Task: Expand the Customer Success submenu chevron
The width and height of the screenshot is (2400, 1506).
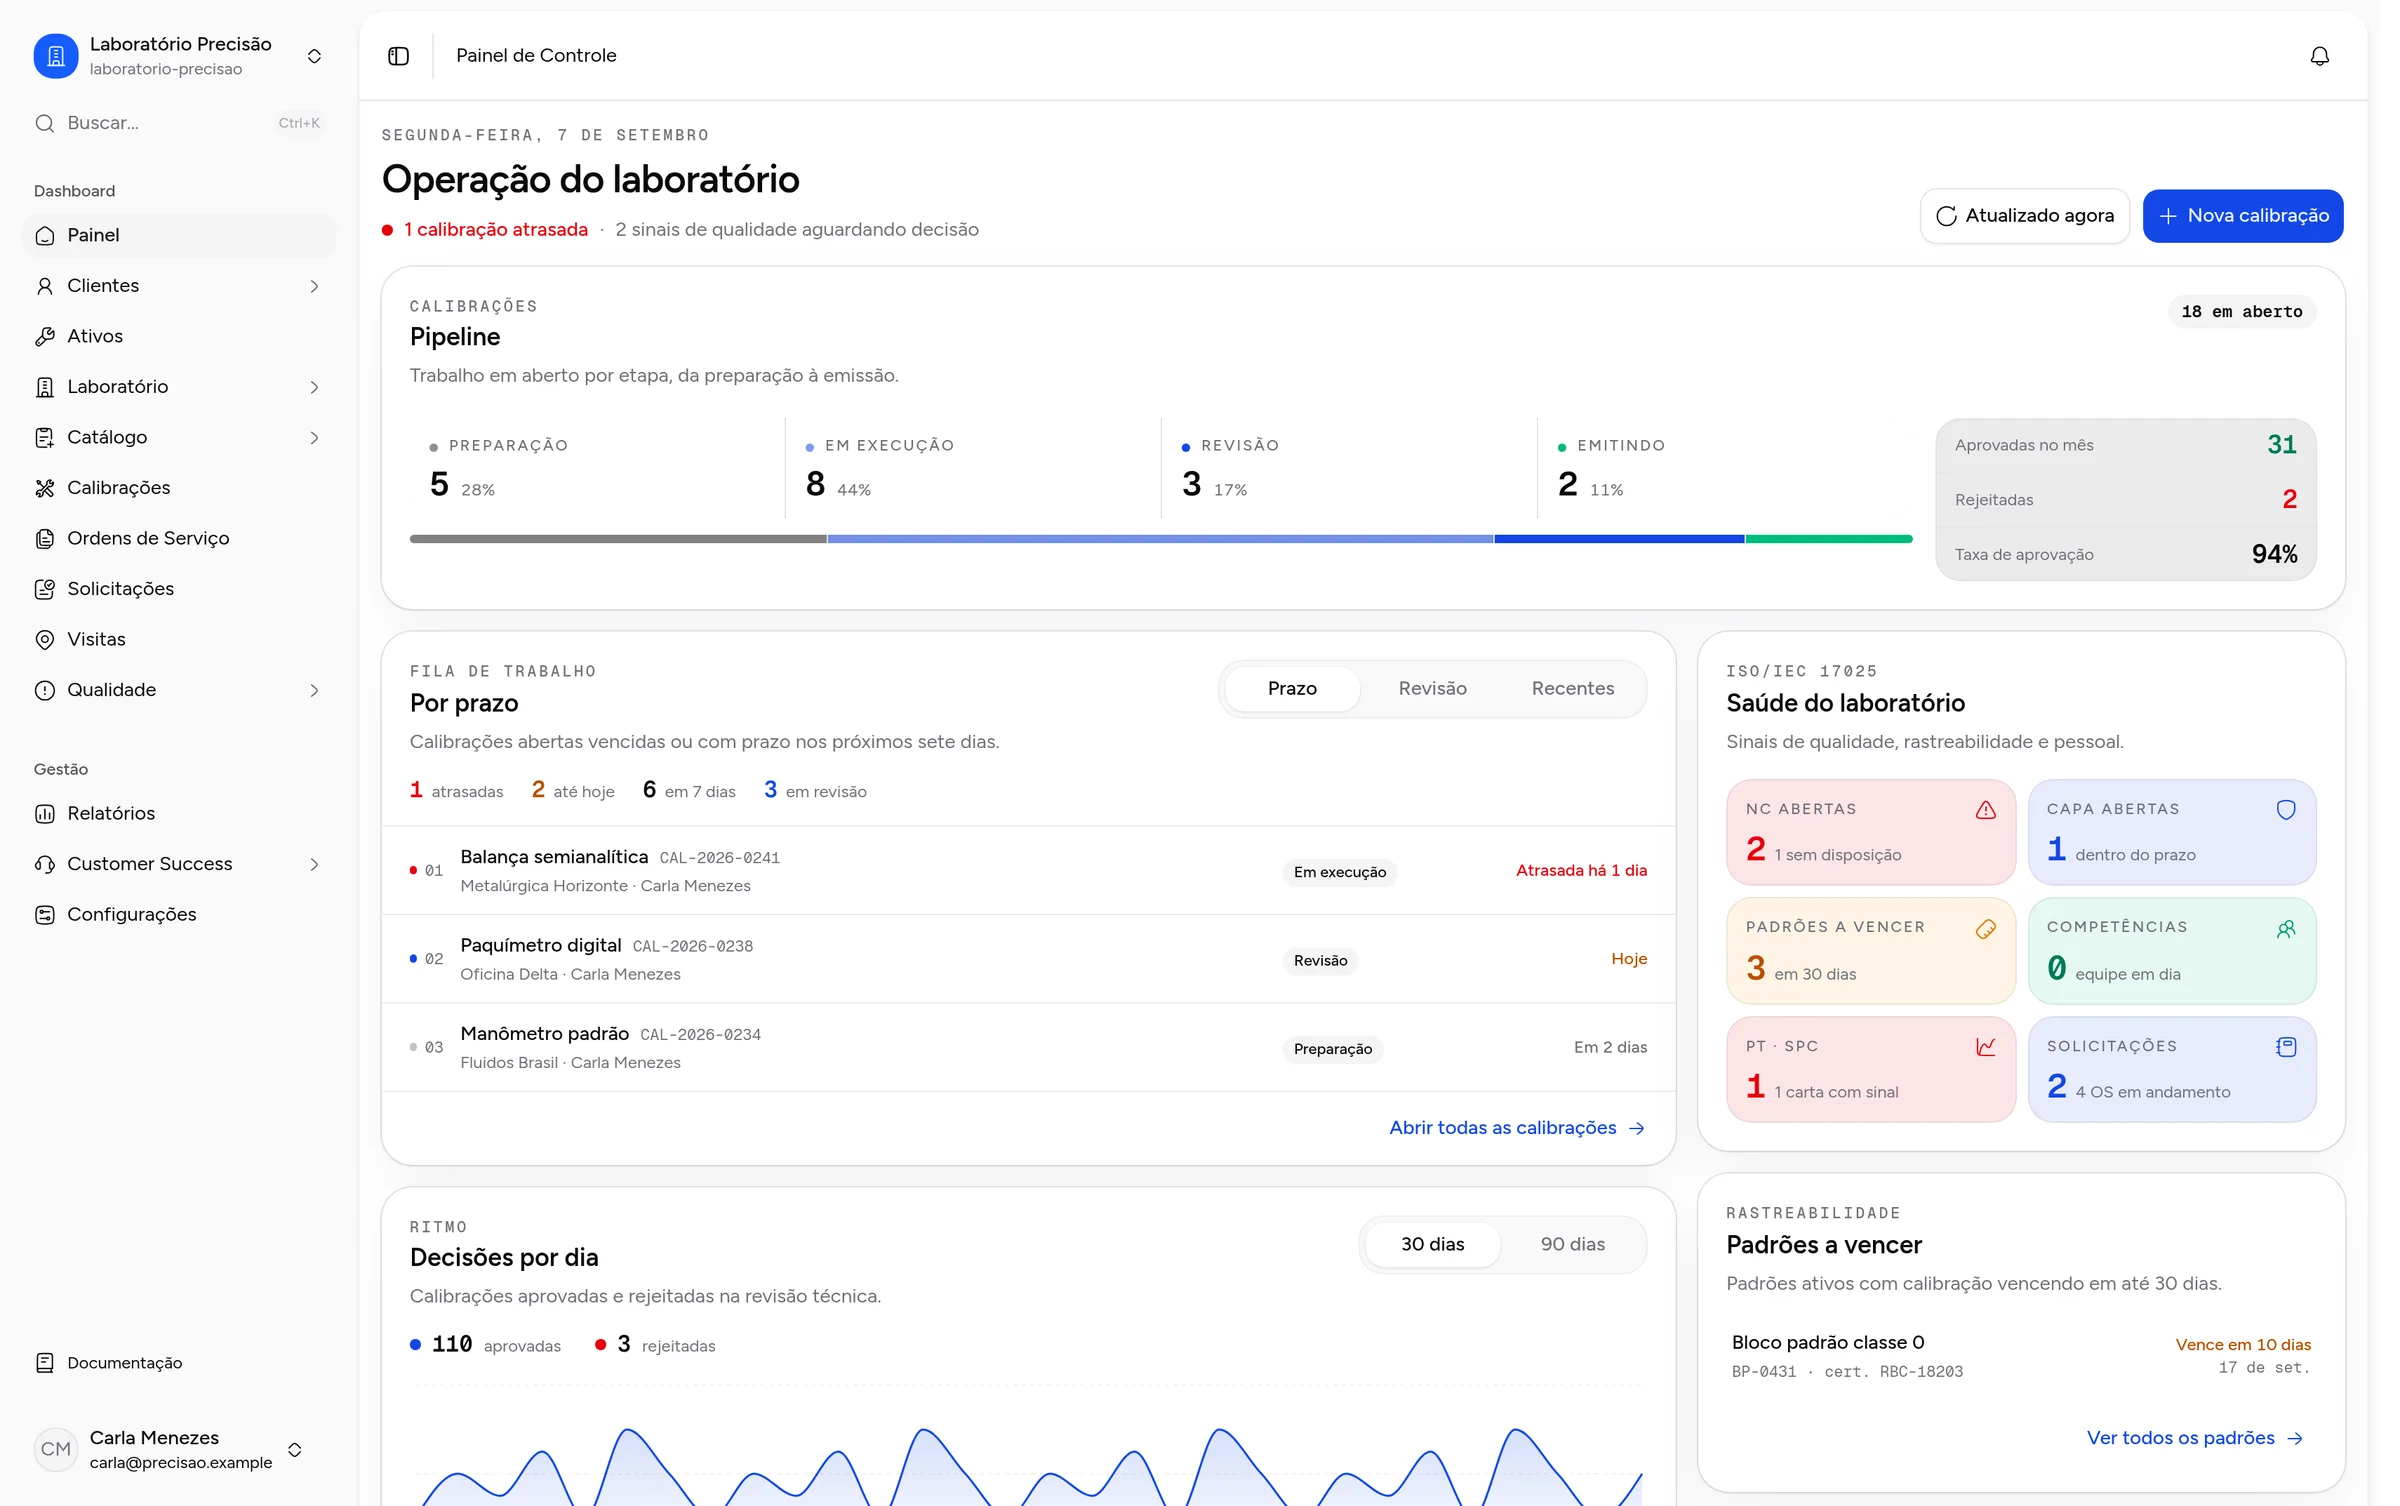Action: pyautogui.click(x=314, y=864)
